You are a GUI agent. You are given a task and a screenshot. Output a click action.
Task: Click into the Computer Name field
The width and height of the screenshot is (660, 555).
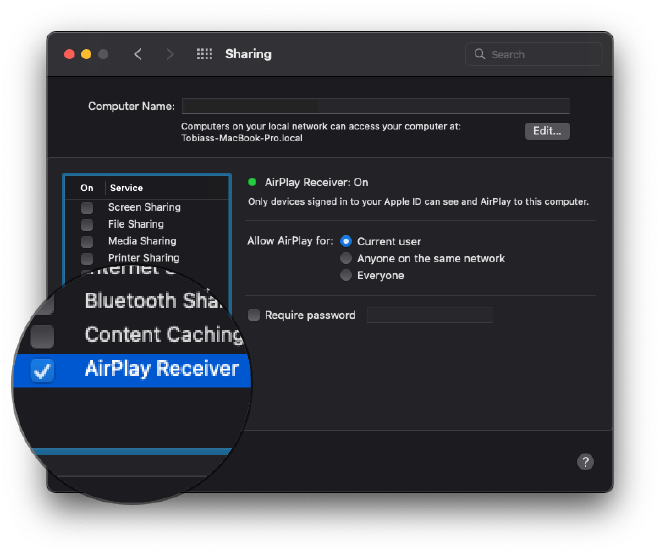click(x=375, y=106)
